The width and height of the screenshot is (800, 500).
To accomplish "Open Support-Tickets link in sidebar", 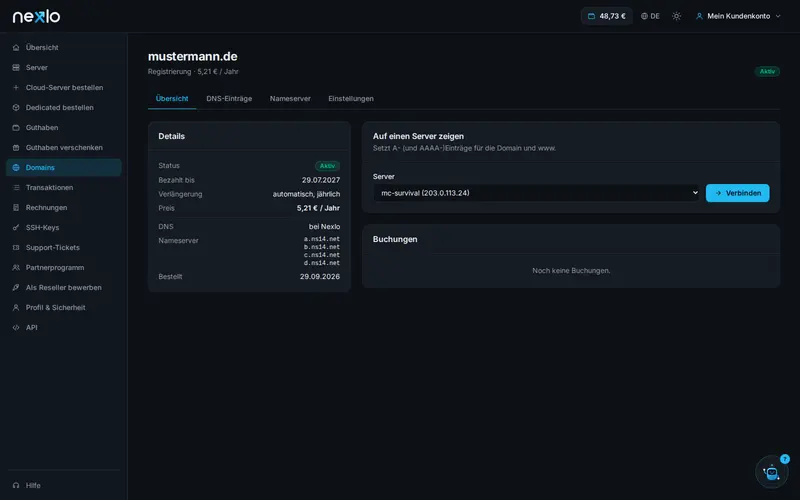I will point(64,247).
